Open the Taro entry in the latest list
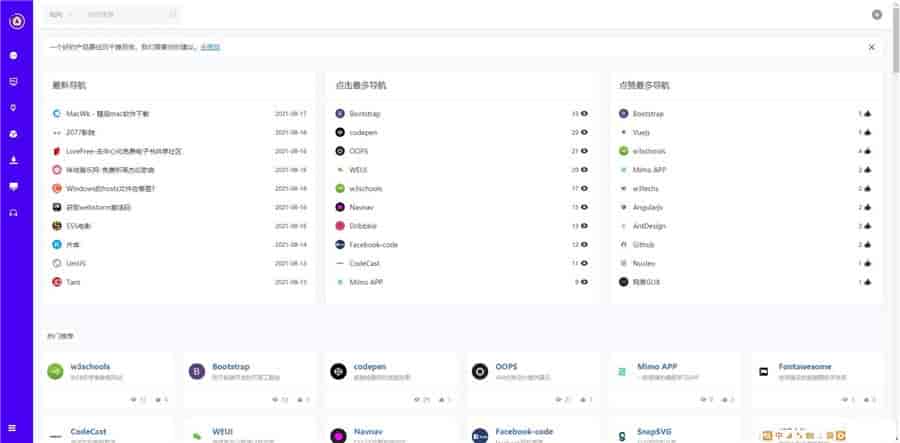The height and width of the screenshot is (443, 900). tap(73, 282)
